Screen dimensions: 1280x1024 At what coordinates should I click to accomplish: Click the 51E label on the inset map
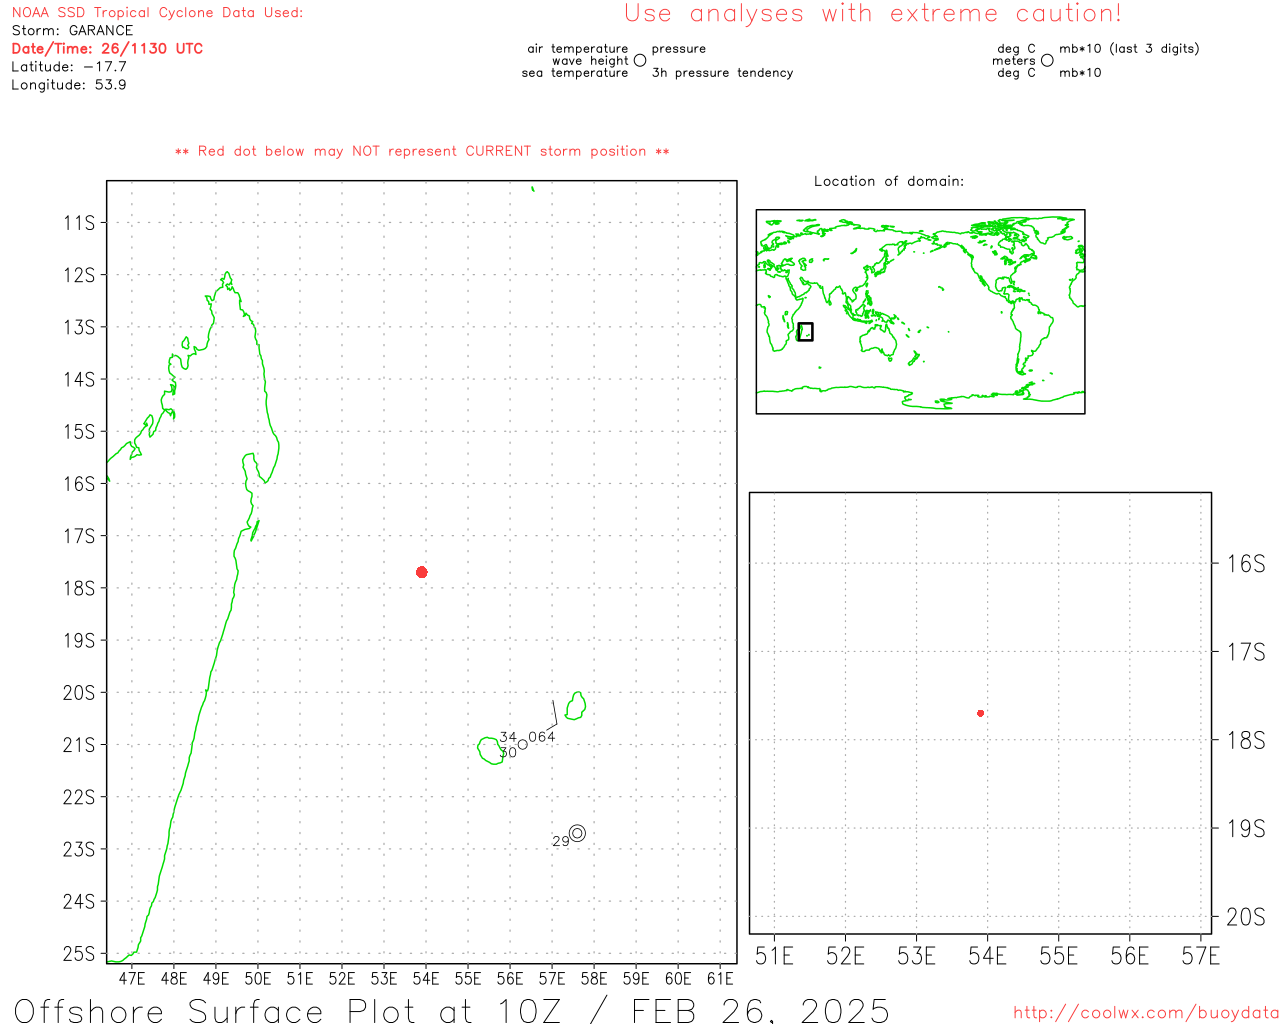(774, 956)
